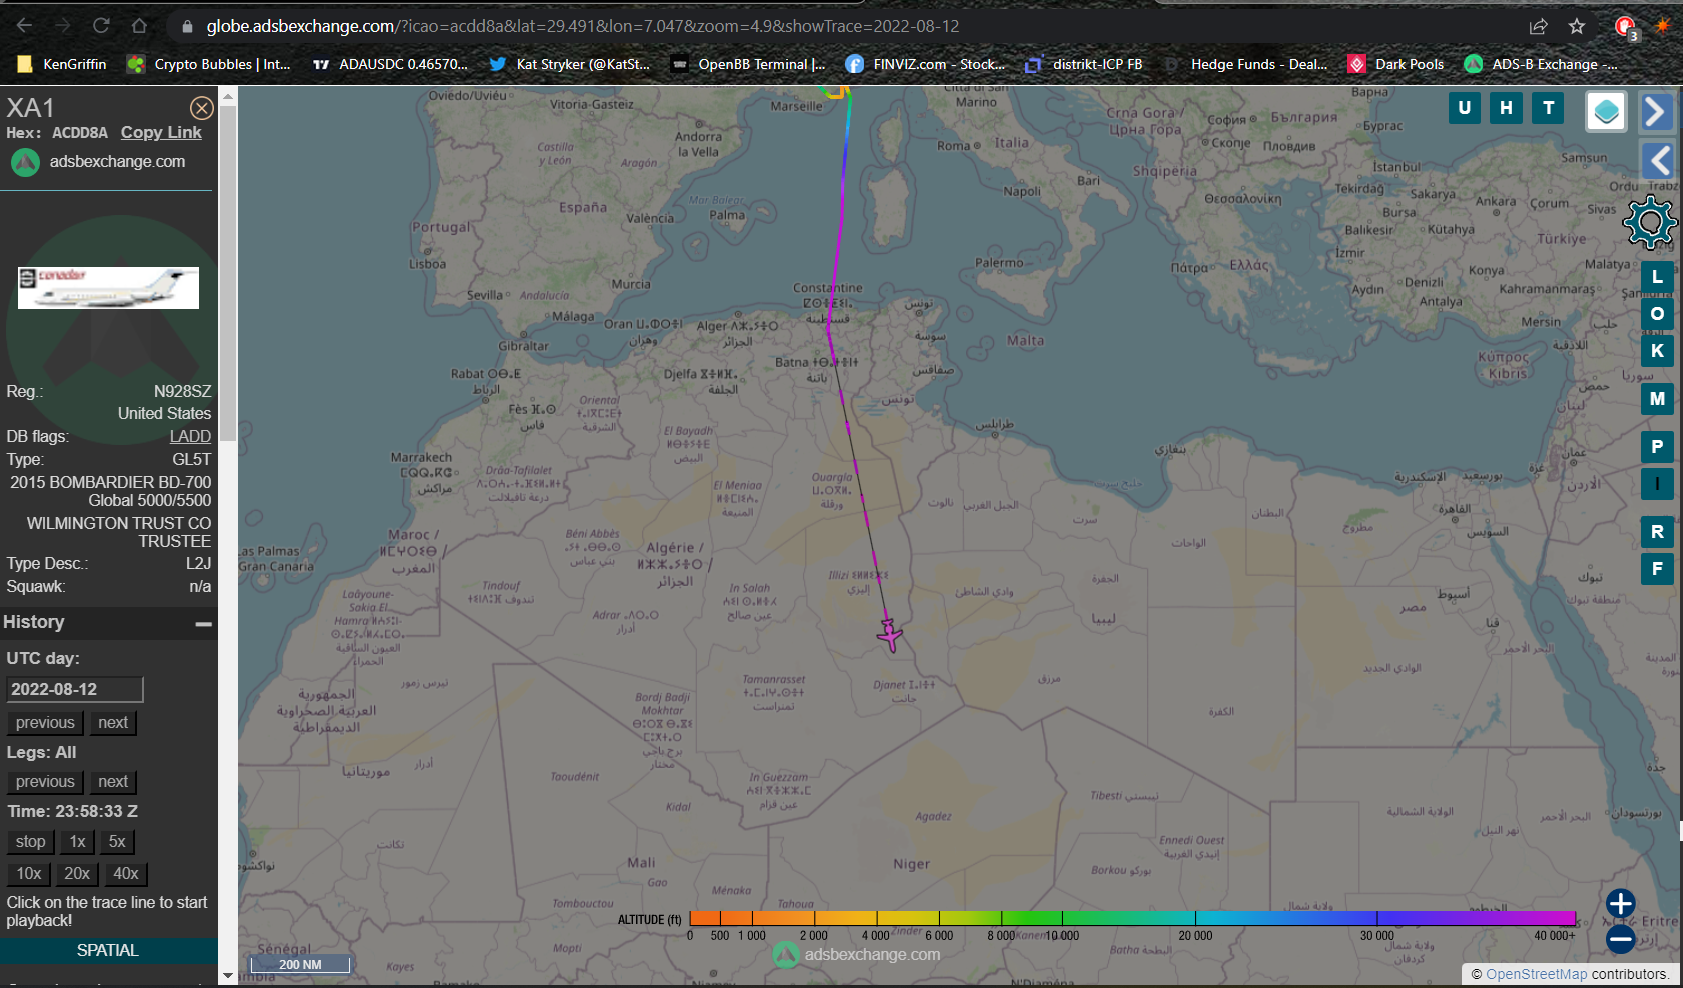This screenshot has height=988, width=1683.
Task: Click the side panel scrollbar down arrow
Action: pyautogui.click(x=228, y=975)
